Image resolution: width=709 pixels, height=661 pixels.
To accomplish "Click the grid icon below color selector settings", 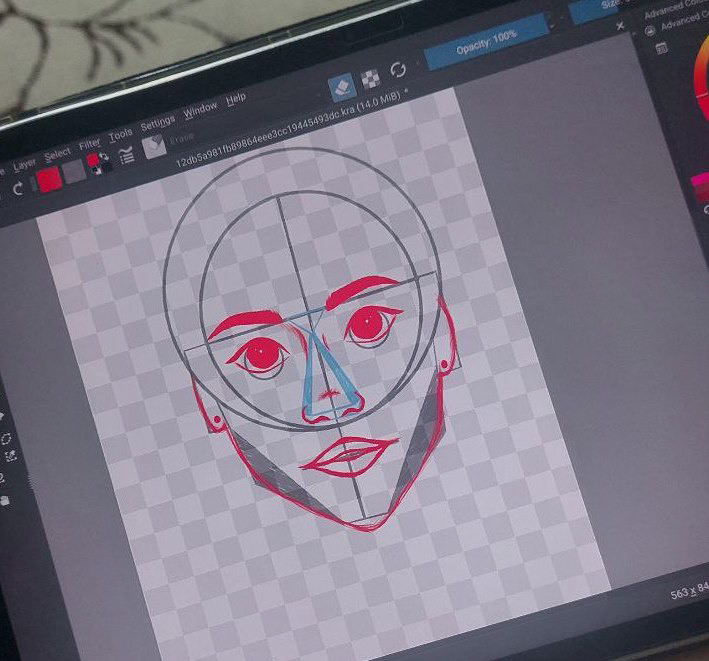I will [662, 48].
